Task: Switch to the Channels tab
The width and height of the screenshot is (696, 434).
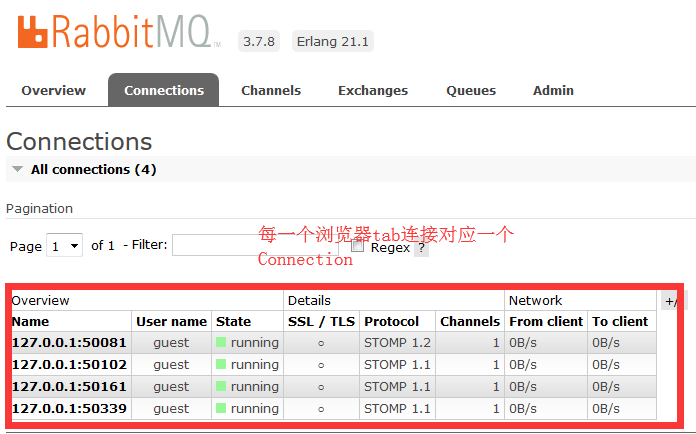Action: click(271, 91)
